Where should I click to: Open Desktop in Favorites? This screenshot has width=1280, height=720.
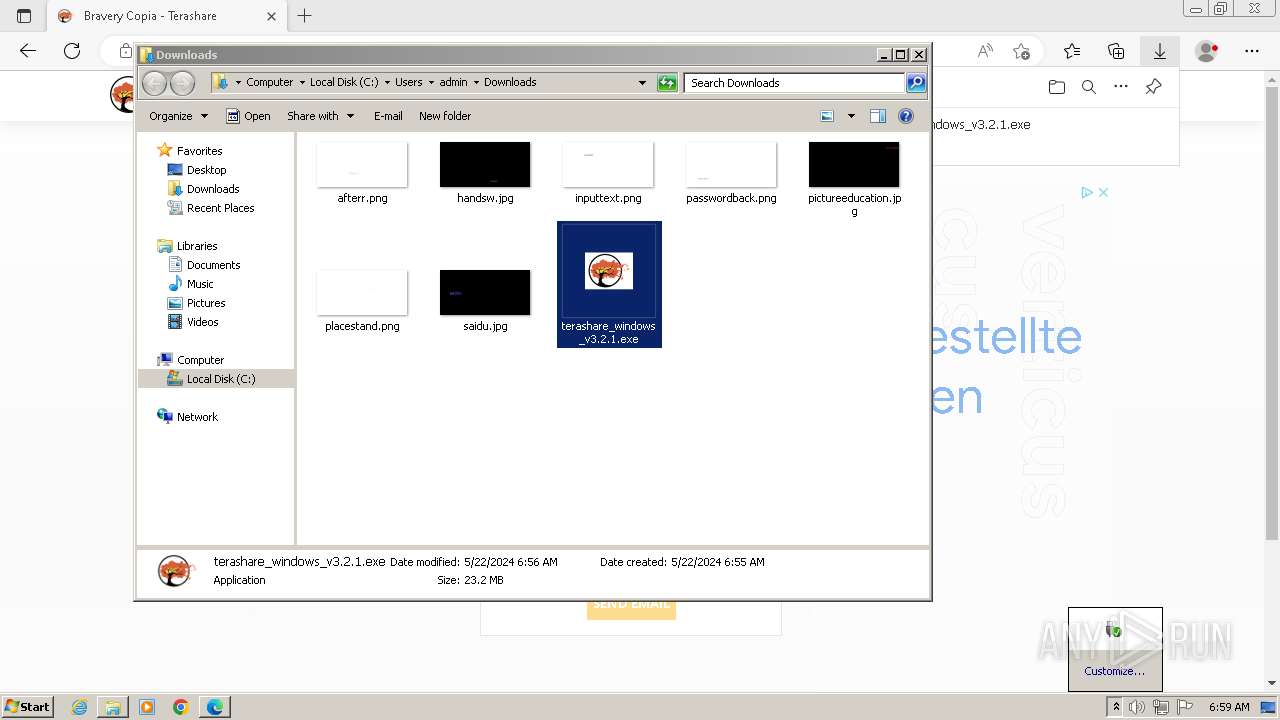206,170
